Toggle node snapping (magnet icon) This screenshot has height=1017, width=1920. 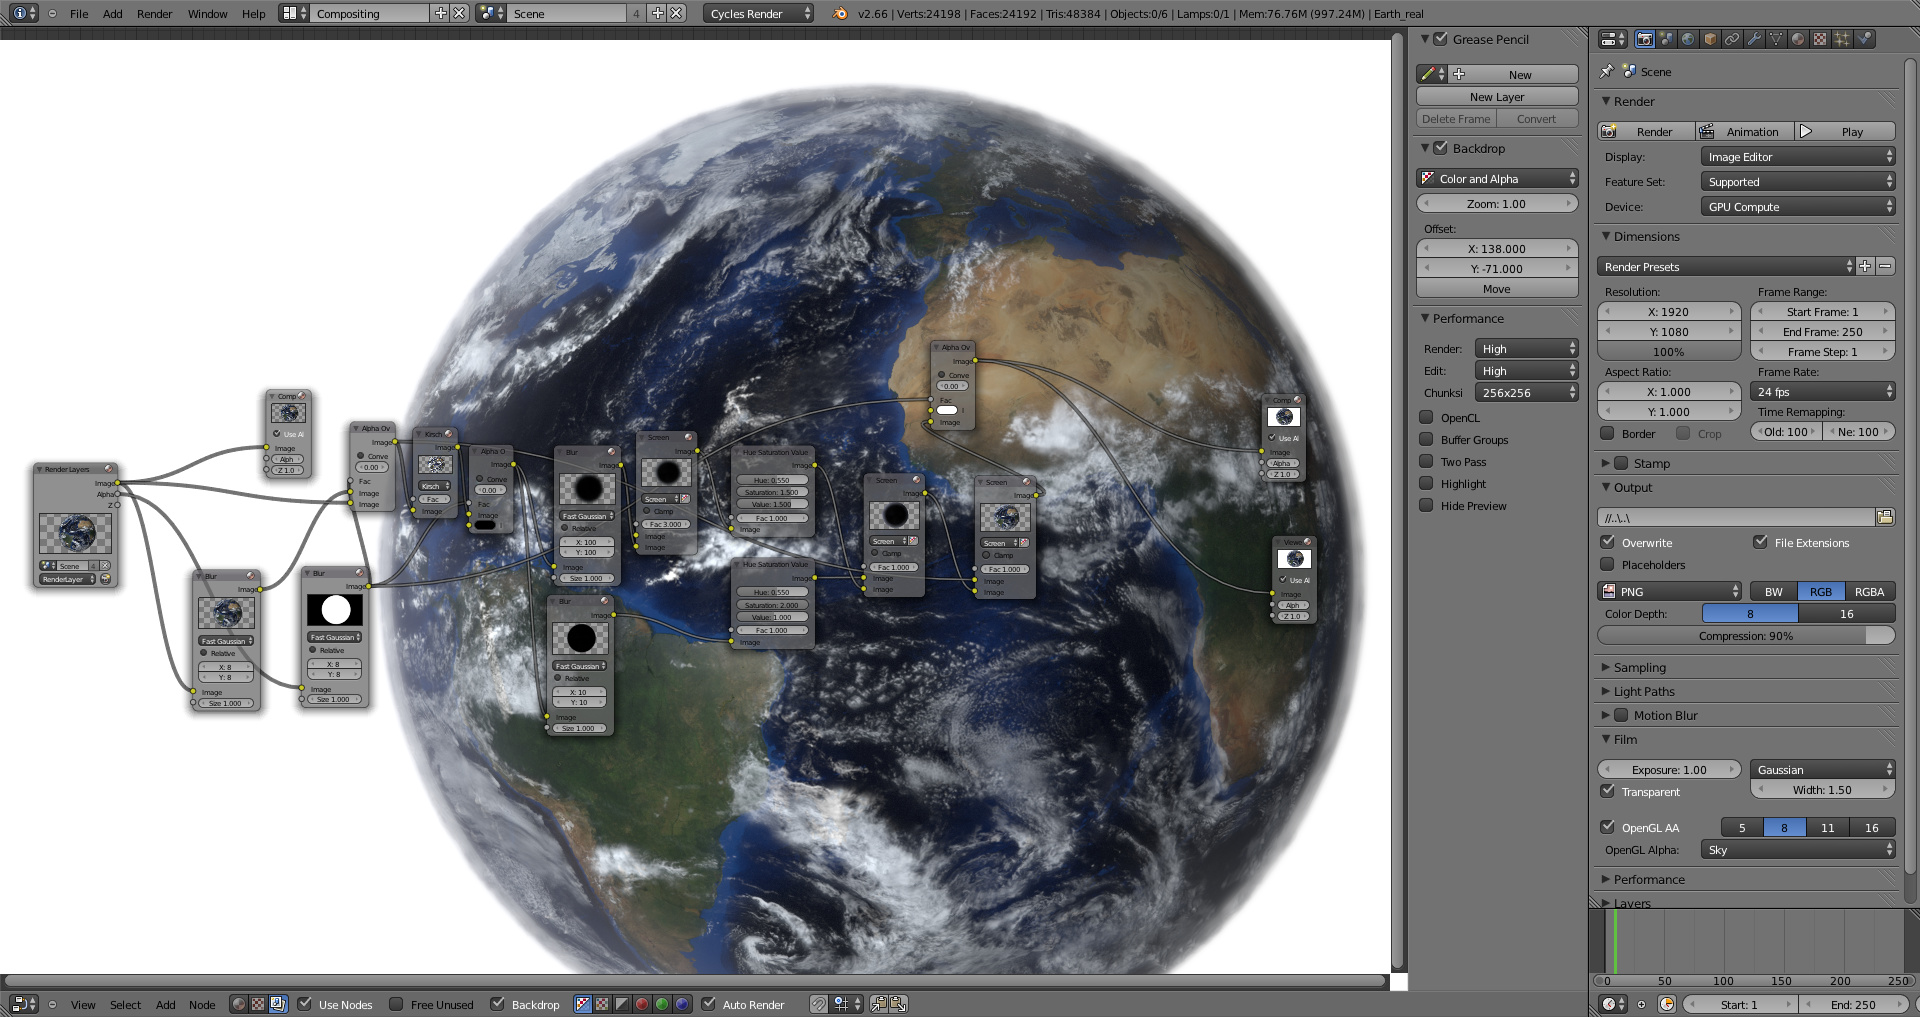coord(819,1004)
